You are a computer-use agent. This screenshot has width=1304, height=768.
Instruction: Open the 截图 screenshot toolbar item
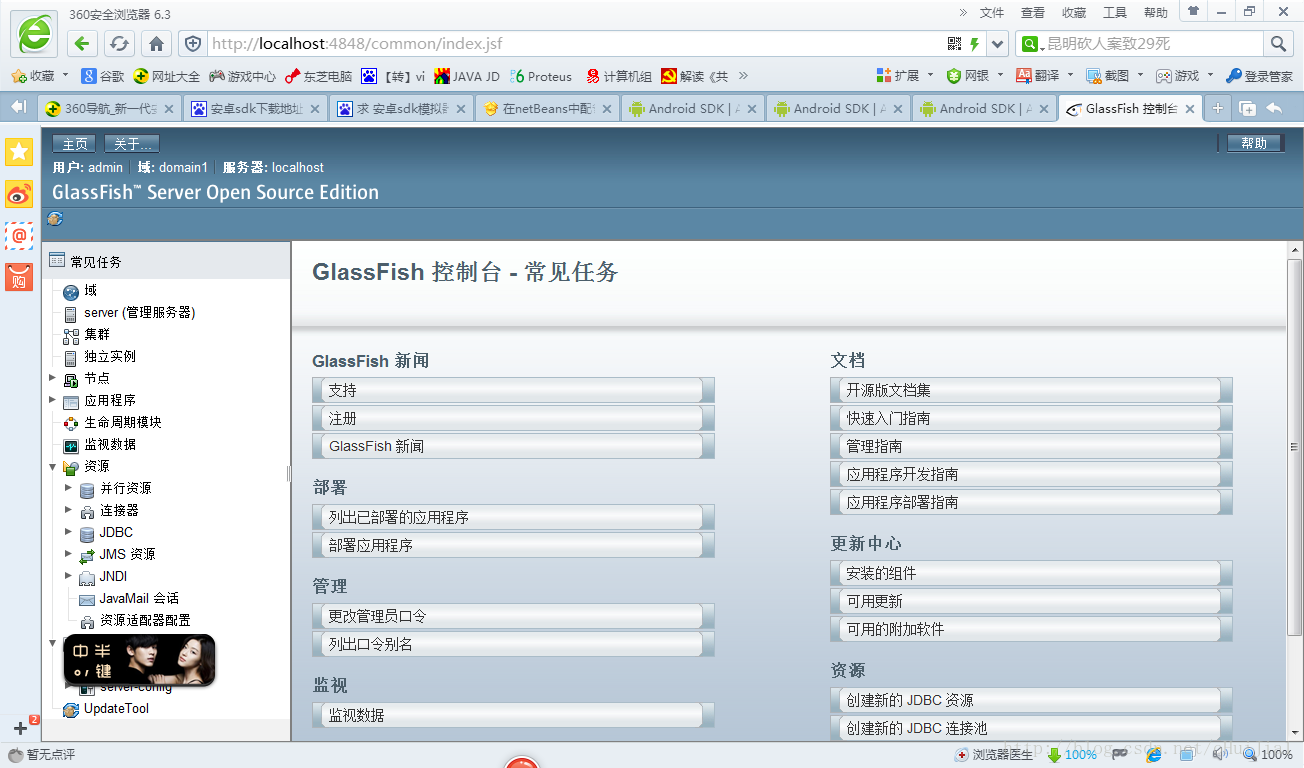[1113, 76]
